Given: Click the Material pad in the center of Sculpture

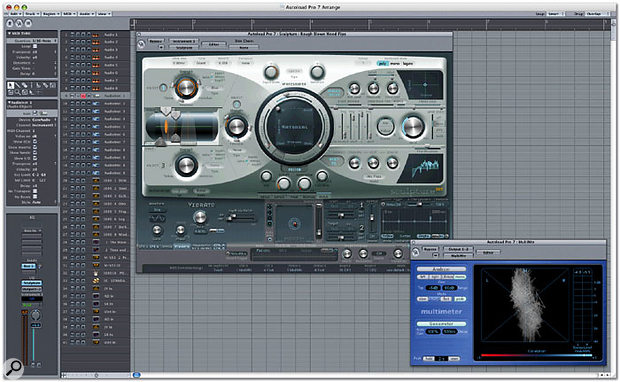Looking at the screenshot, I should pyautogui.click(x=294, y=127).
